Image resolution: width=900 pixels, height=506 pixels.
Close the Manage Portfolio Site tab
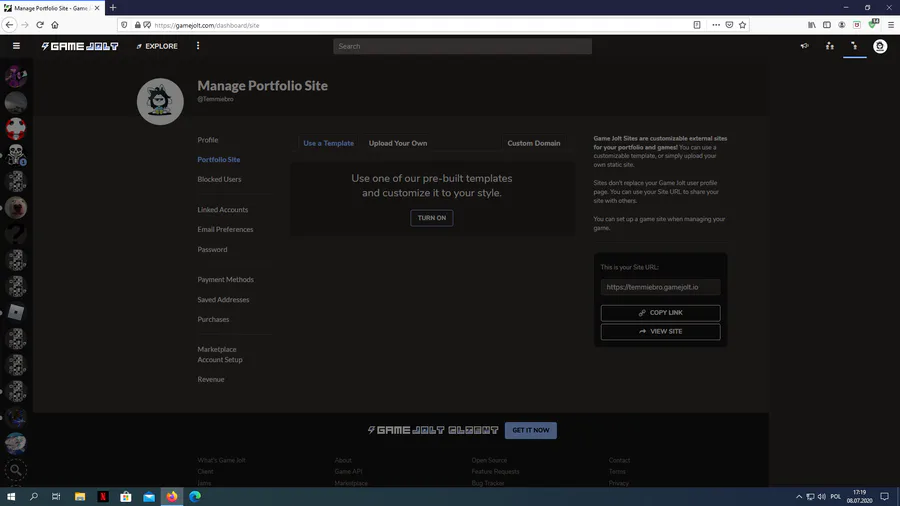(97, 8)
